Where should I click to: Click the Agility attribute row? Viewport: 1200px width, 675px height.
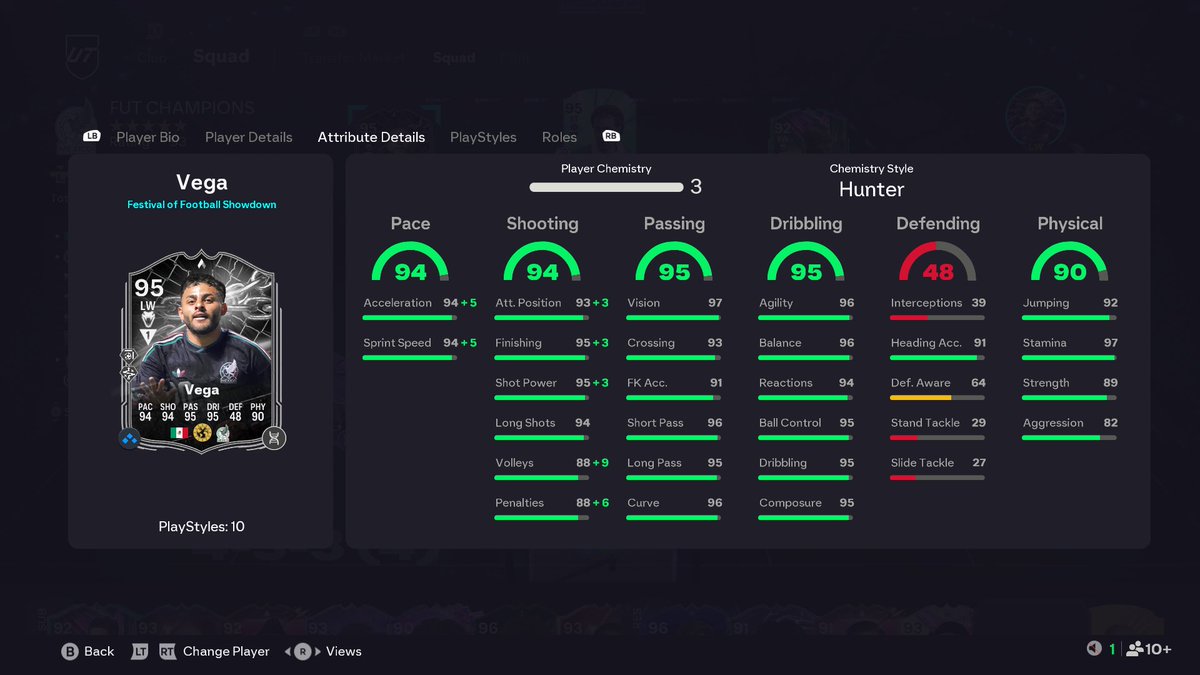806,307
